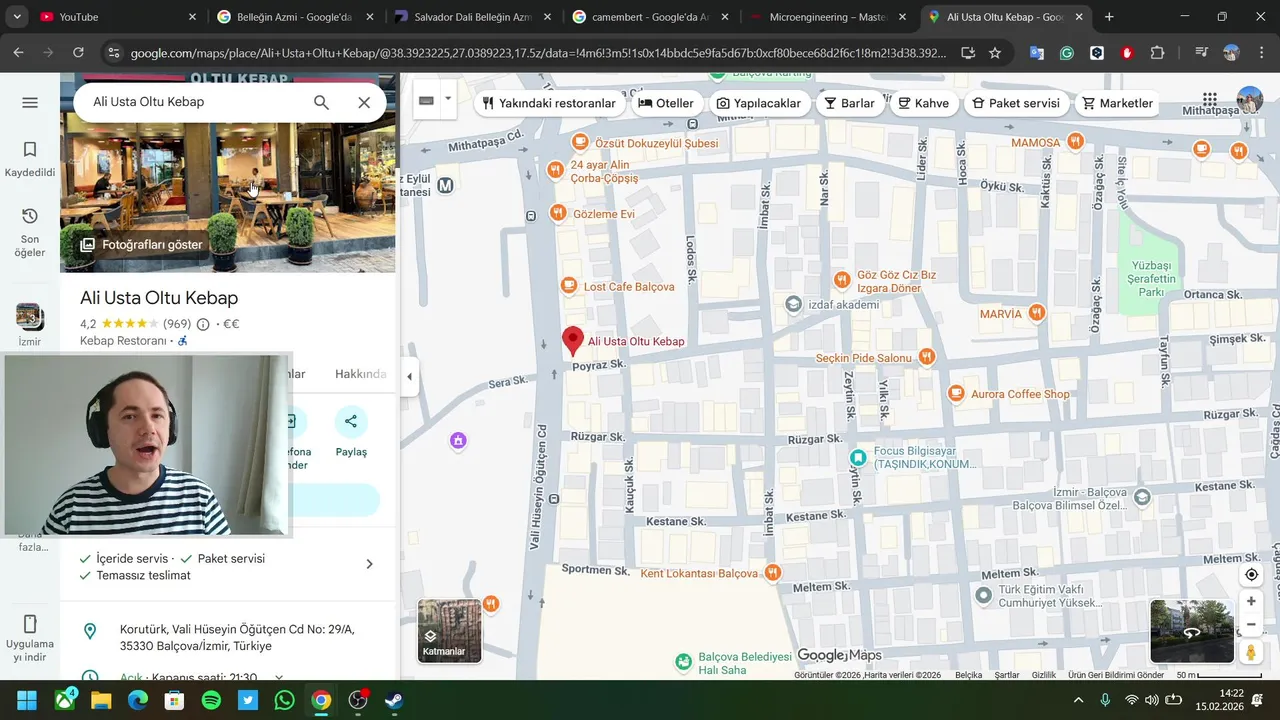Open Google account avatar
The width and height of the screenshot is (1280, 720).
pos(1250,100)
